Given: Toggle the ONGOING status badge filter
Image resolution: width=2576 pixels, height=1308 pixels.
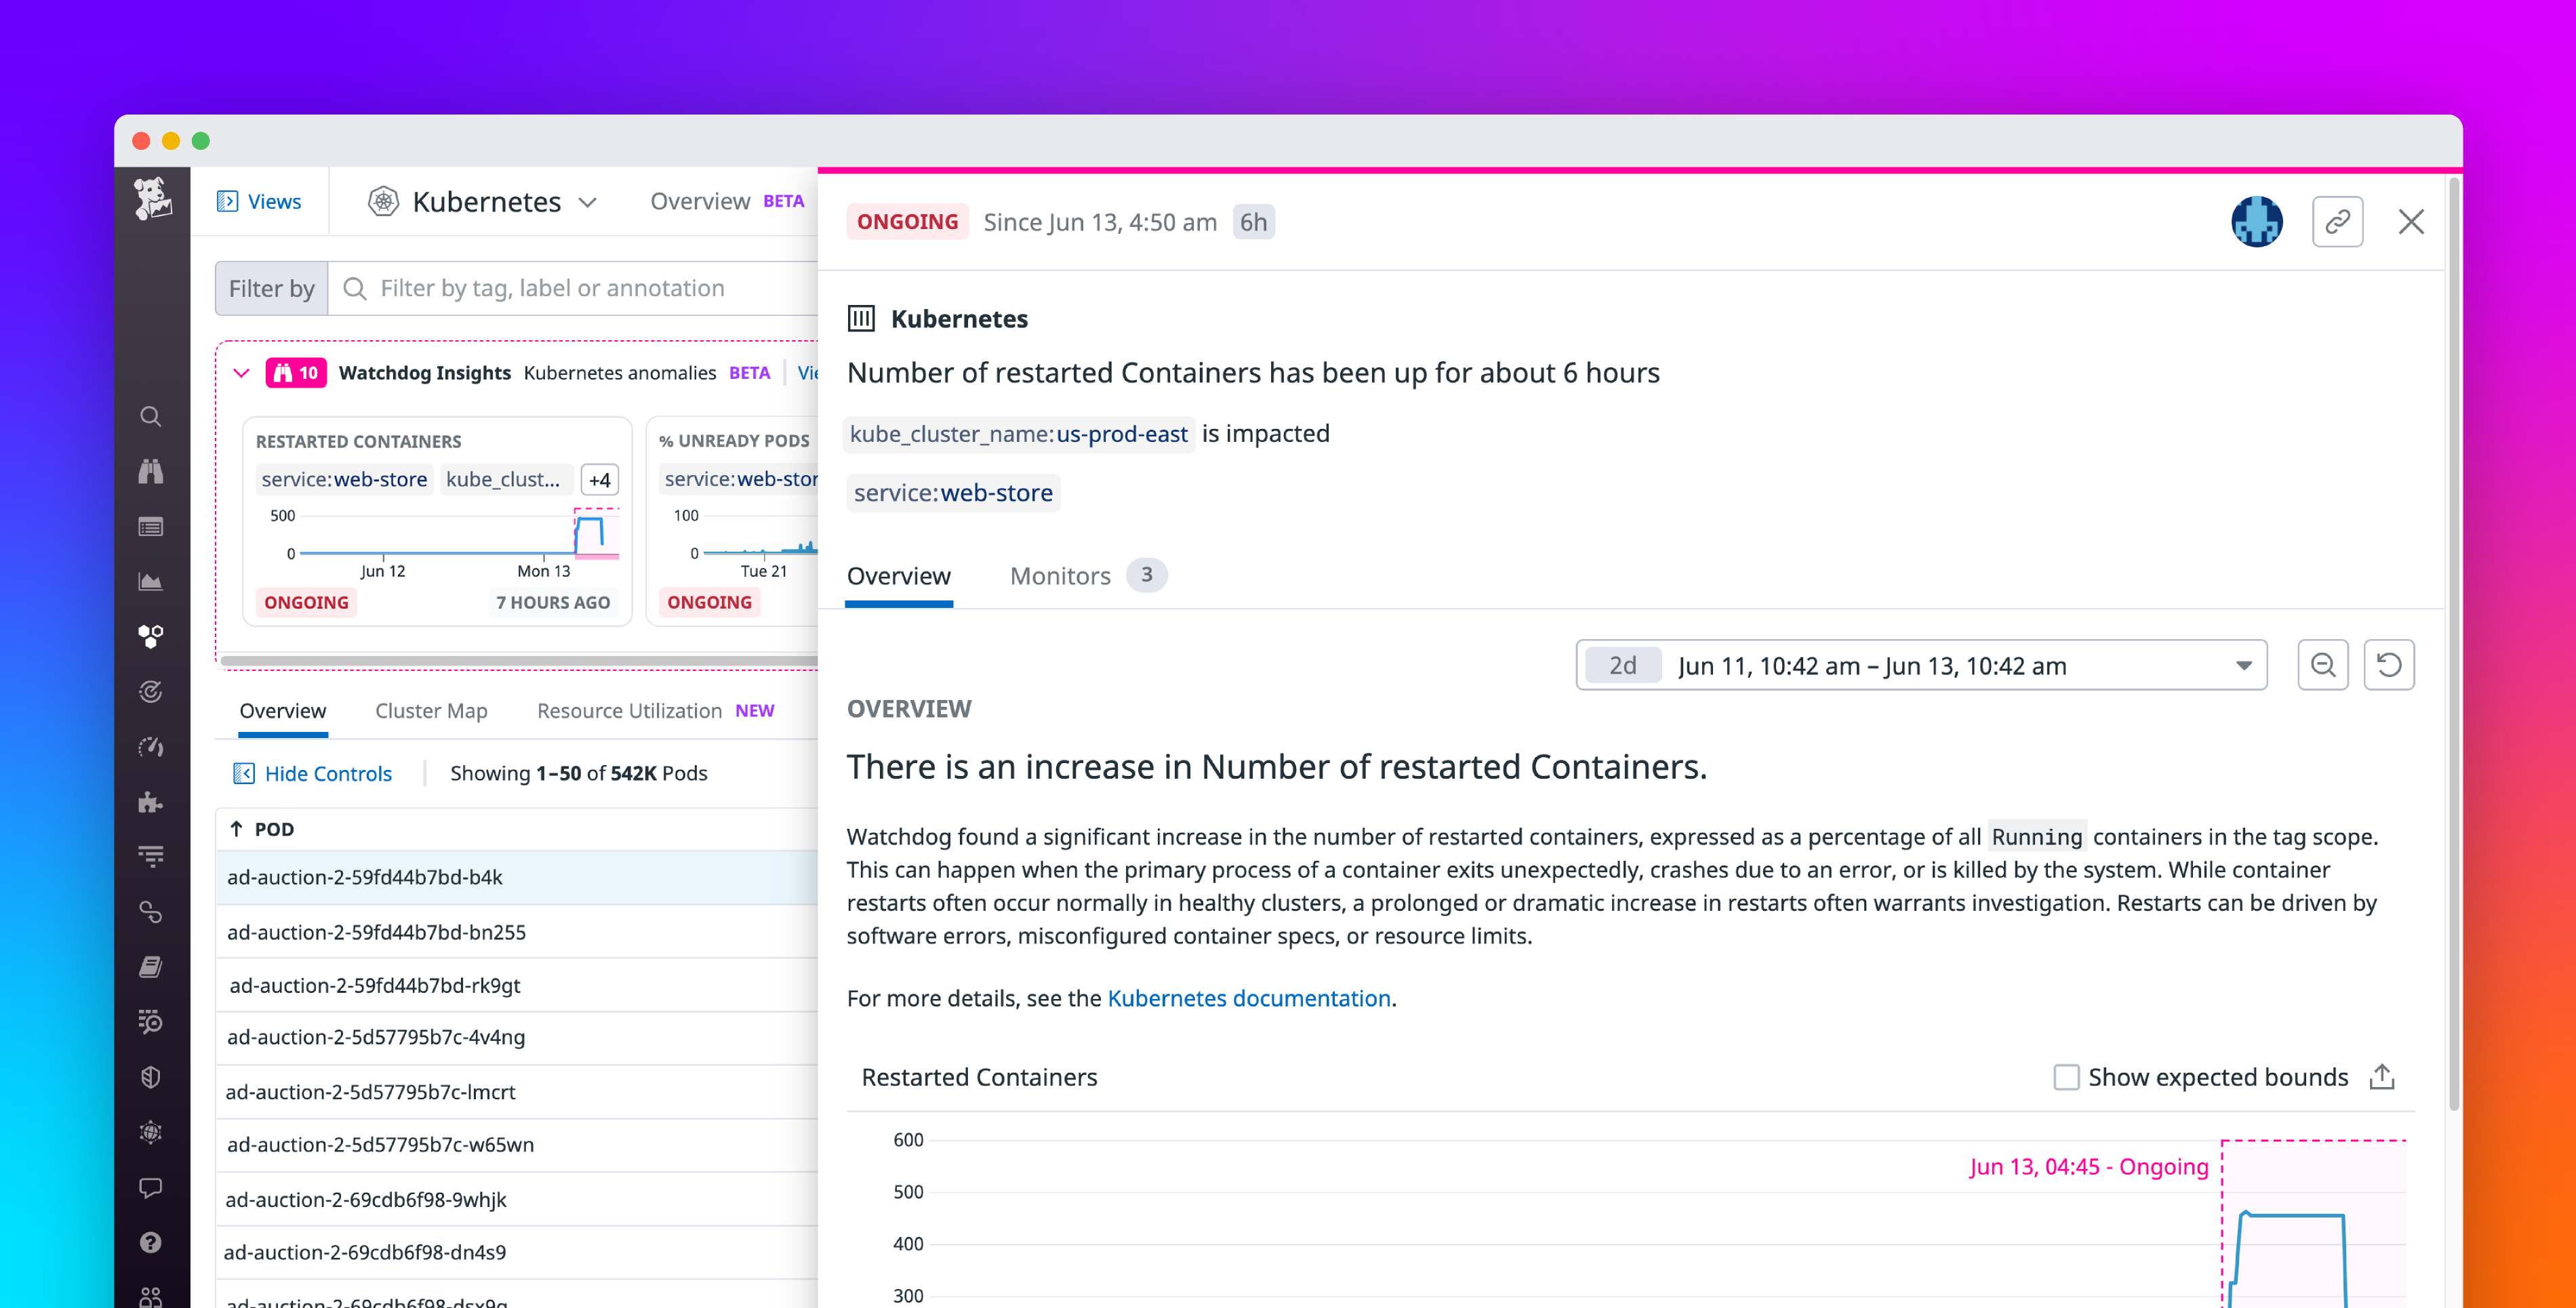Looking at the screenshot, I should 907,221.
